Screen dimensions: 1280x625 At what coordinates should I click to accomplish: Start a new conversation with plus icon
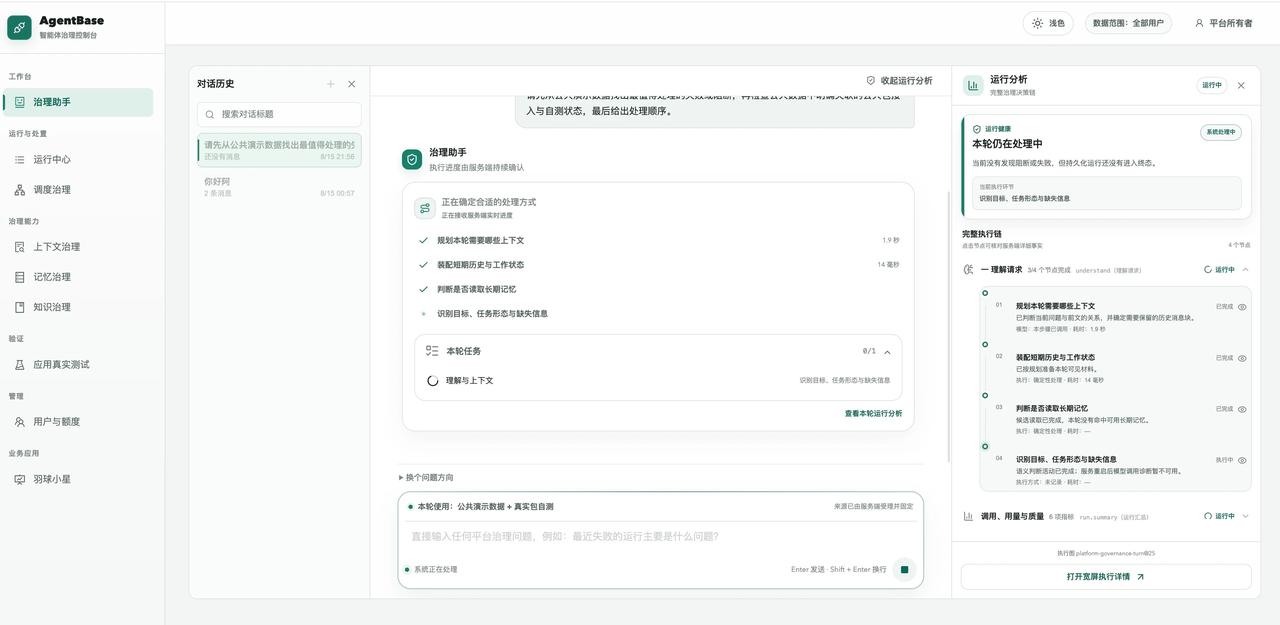[x=331, y=84]
